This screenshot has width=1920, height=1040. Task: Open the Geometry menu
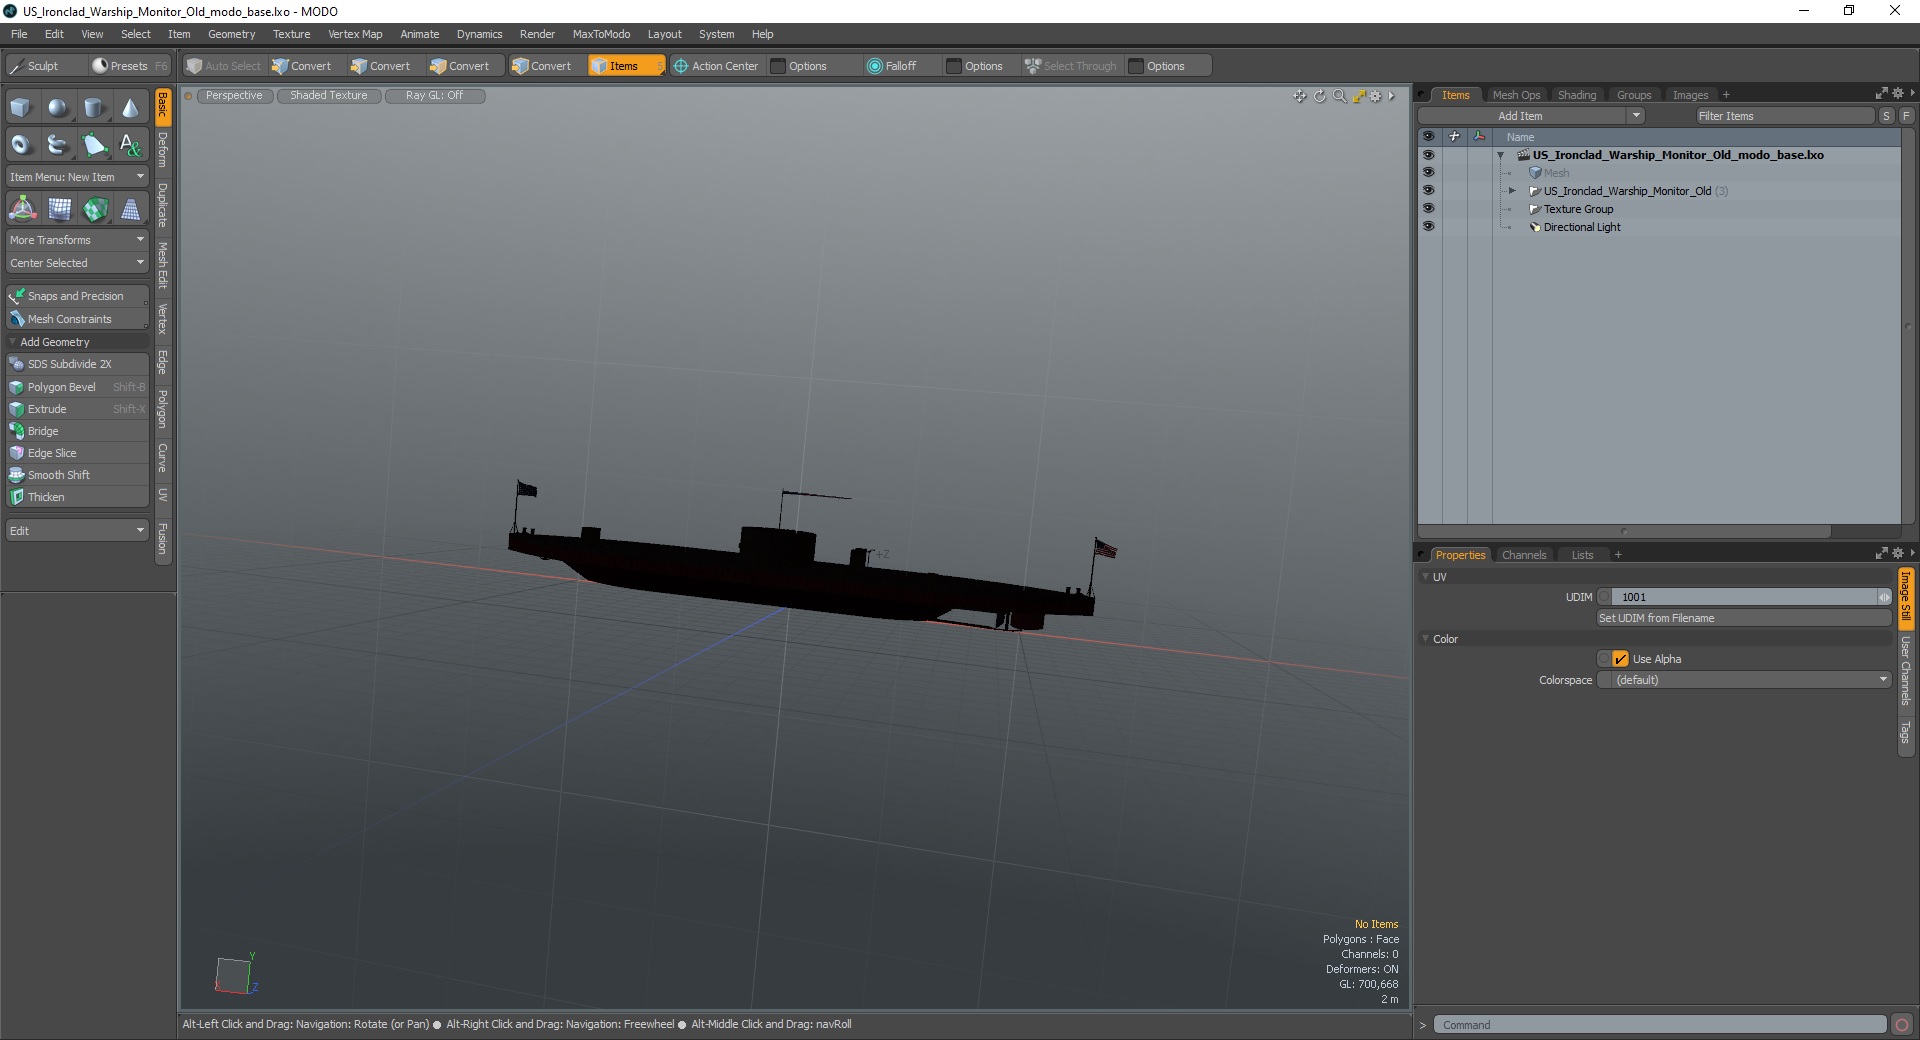[x=231, y=34]
